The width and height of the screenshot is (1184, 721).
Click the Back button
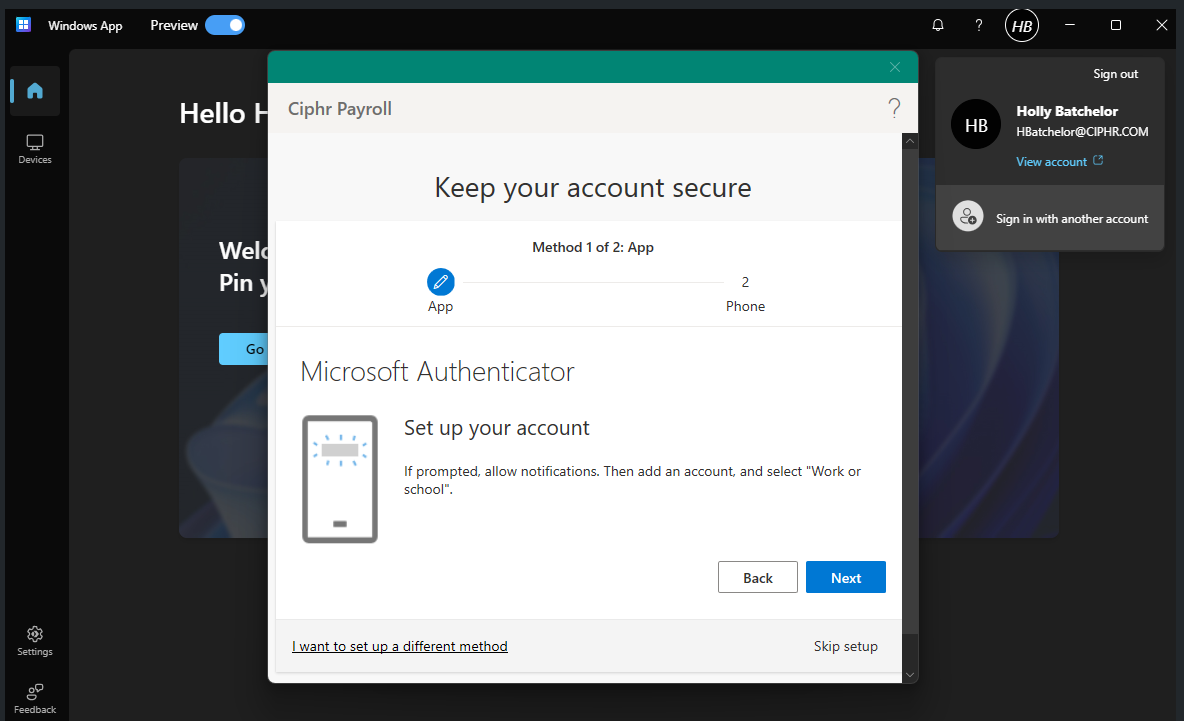pos(757,578)
